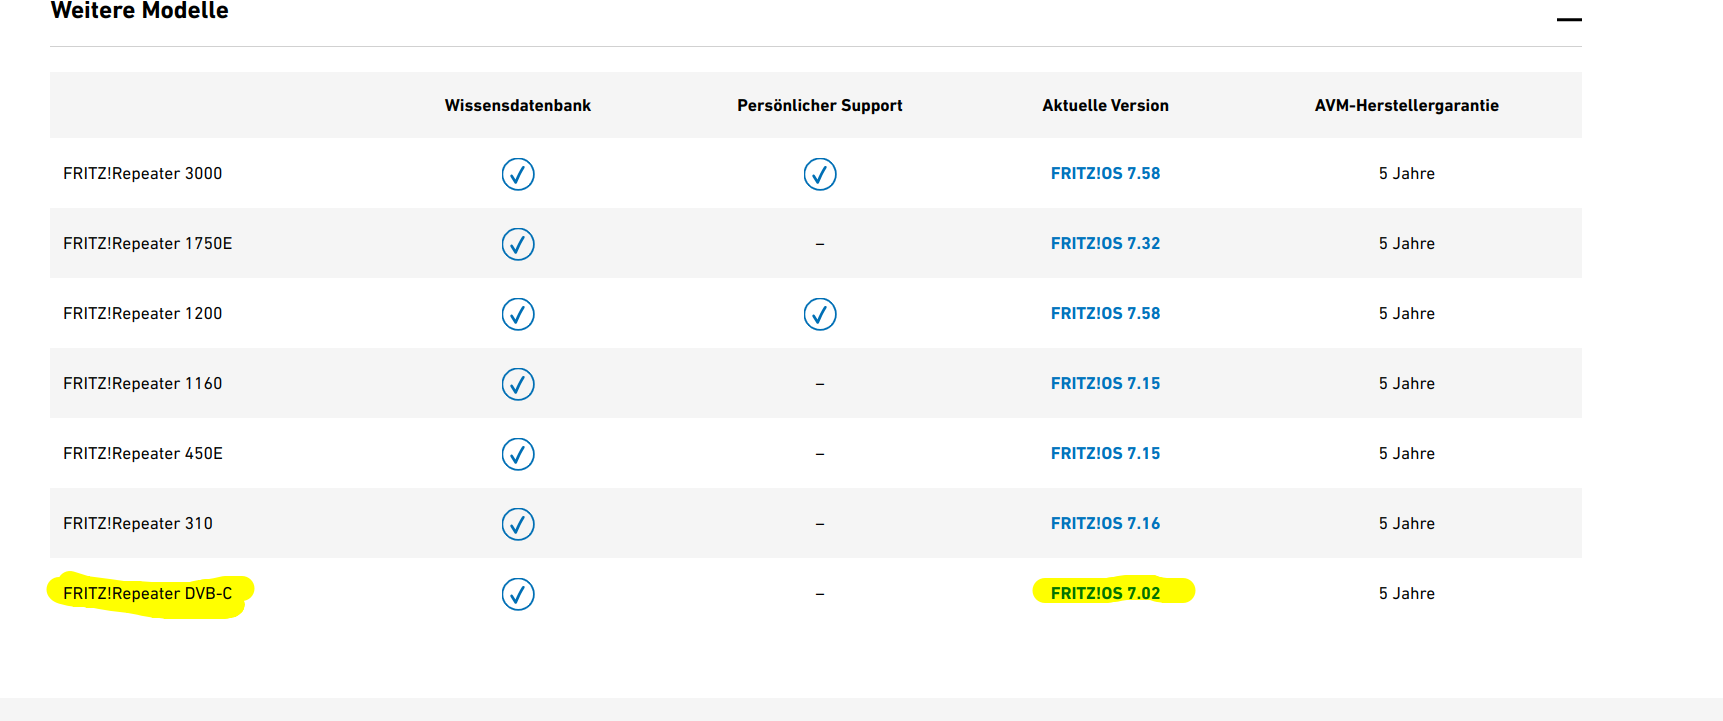The width and height of the screenshot is (1723, 721).
Task: Click Wissensdatenbank checkmark for FRITZ!Repeater 1160
Action: (518, 384)
